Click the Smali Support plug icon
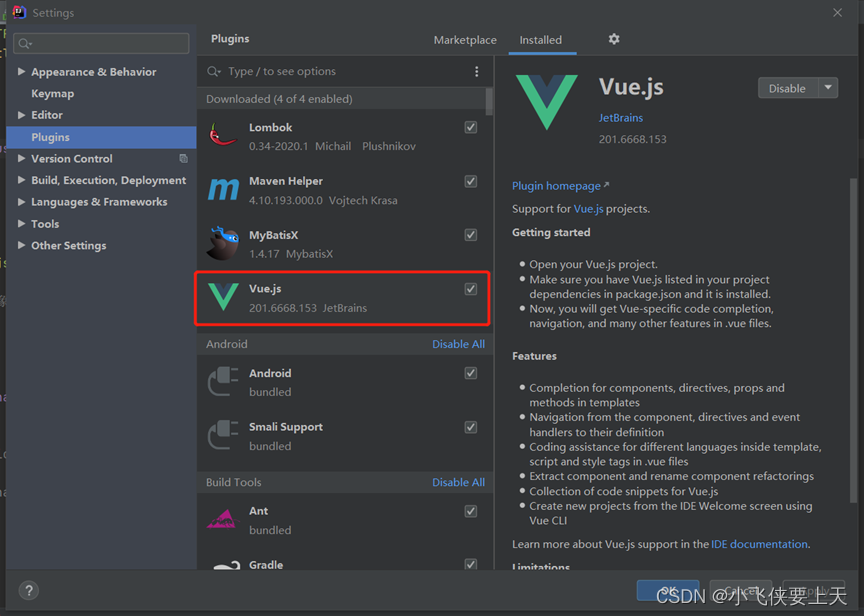864x616 pixels. click(x=223, y=435)
